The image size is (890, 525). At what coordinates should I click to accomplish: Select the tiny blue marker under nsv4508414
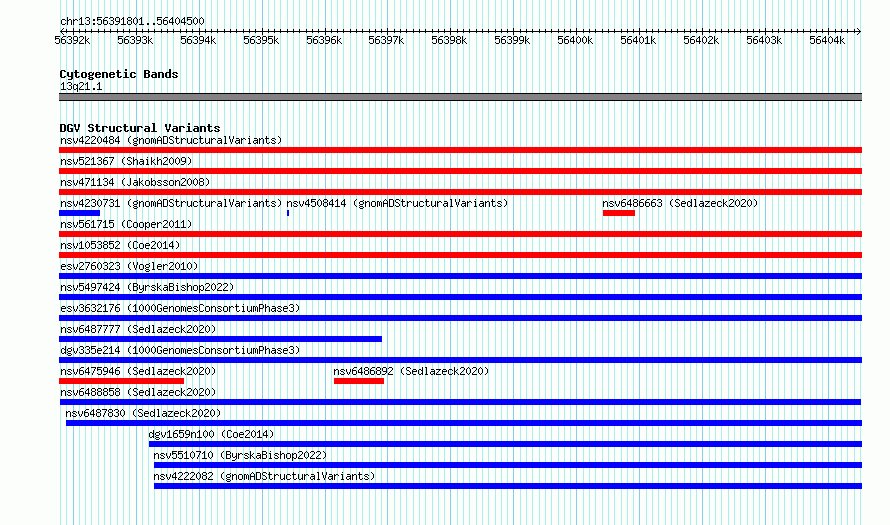pos(288,213)
